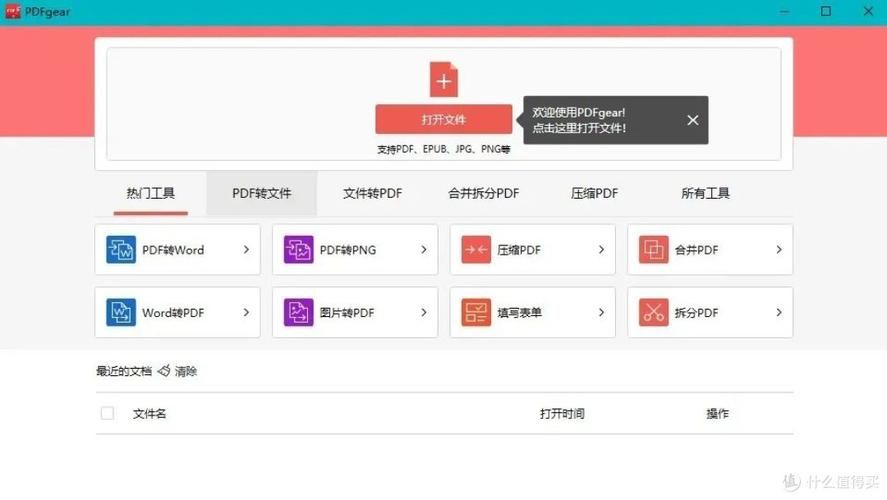The width and height of the screenshot is (887, 500).
Task: Click the 打开时间 column header
Action: point(562,414)
